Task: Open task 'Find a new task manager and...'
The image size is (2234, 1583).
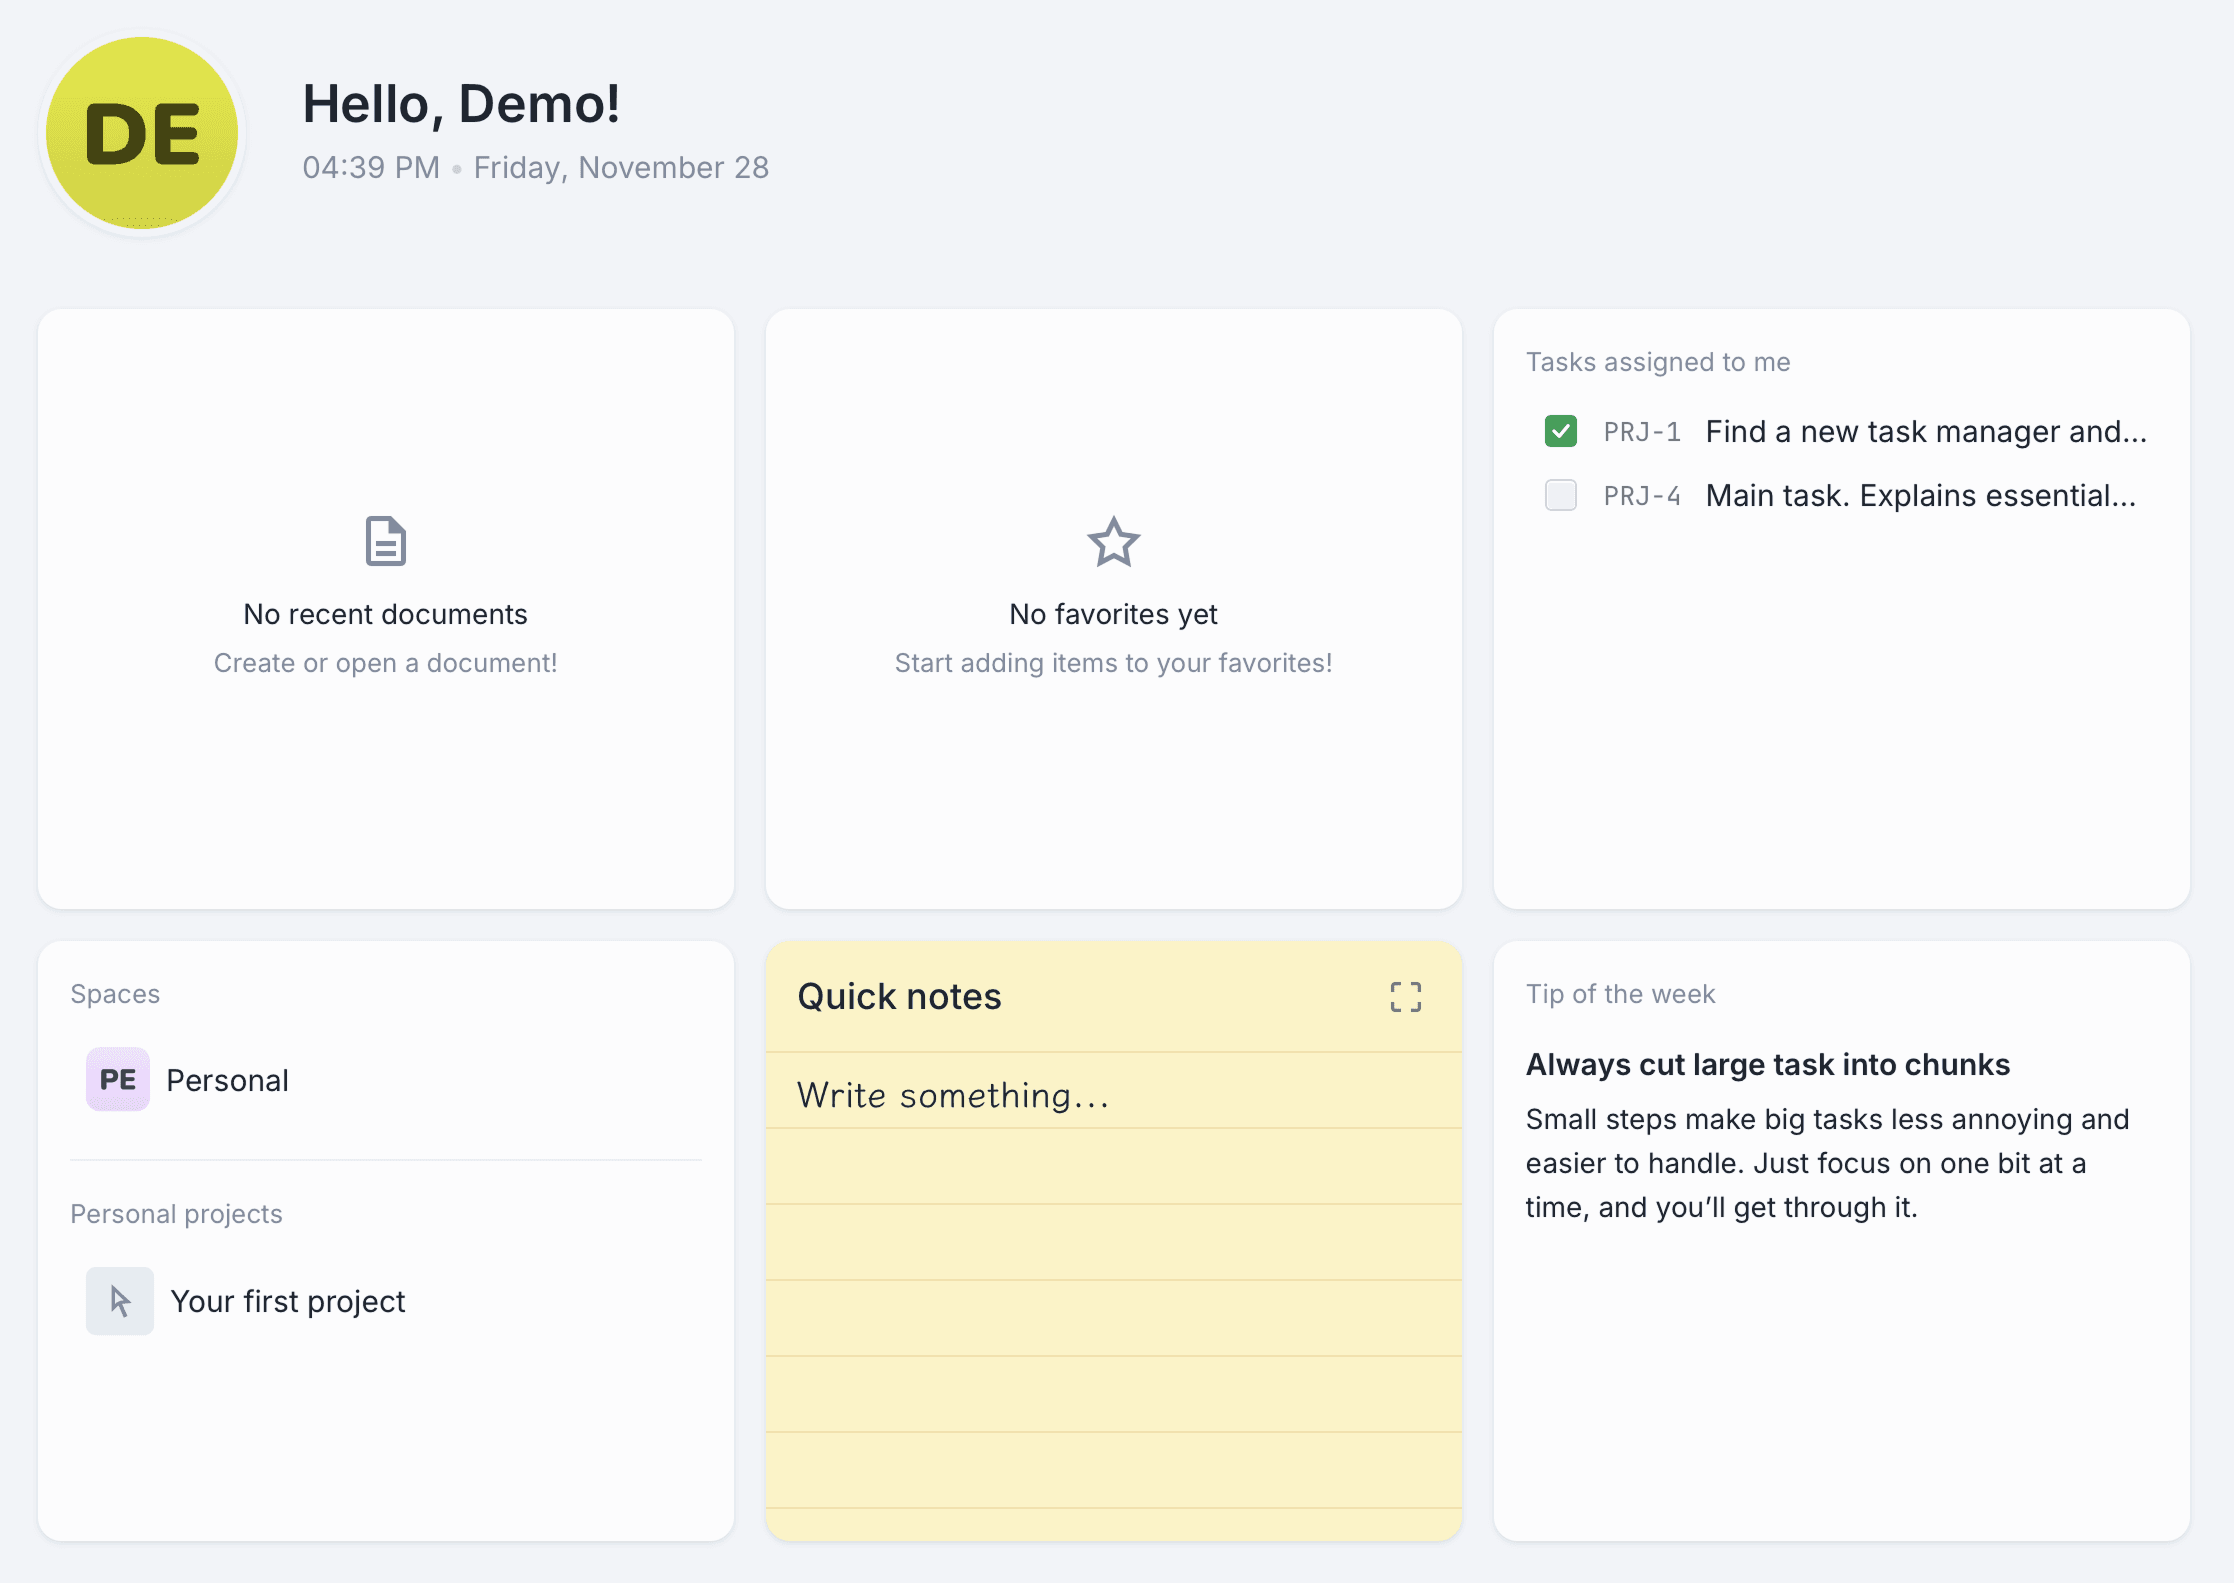Action: (x=1925, y=431)
